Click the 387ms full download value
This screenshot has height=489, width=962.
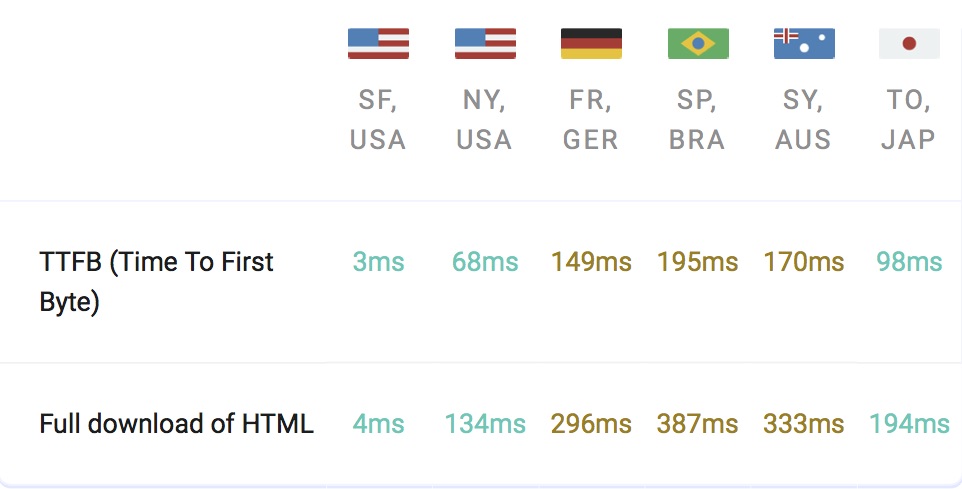(698, 424)
